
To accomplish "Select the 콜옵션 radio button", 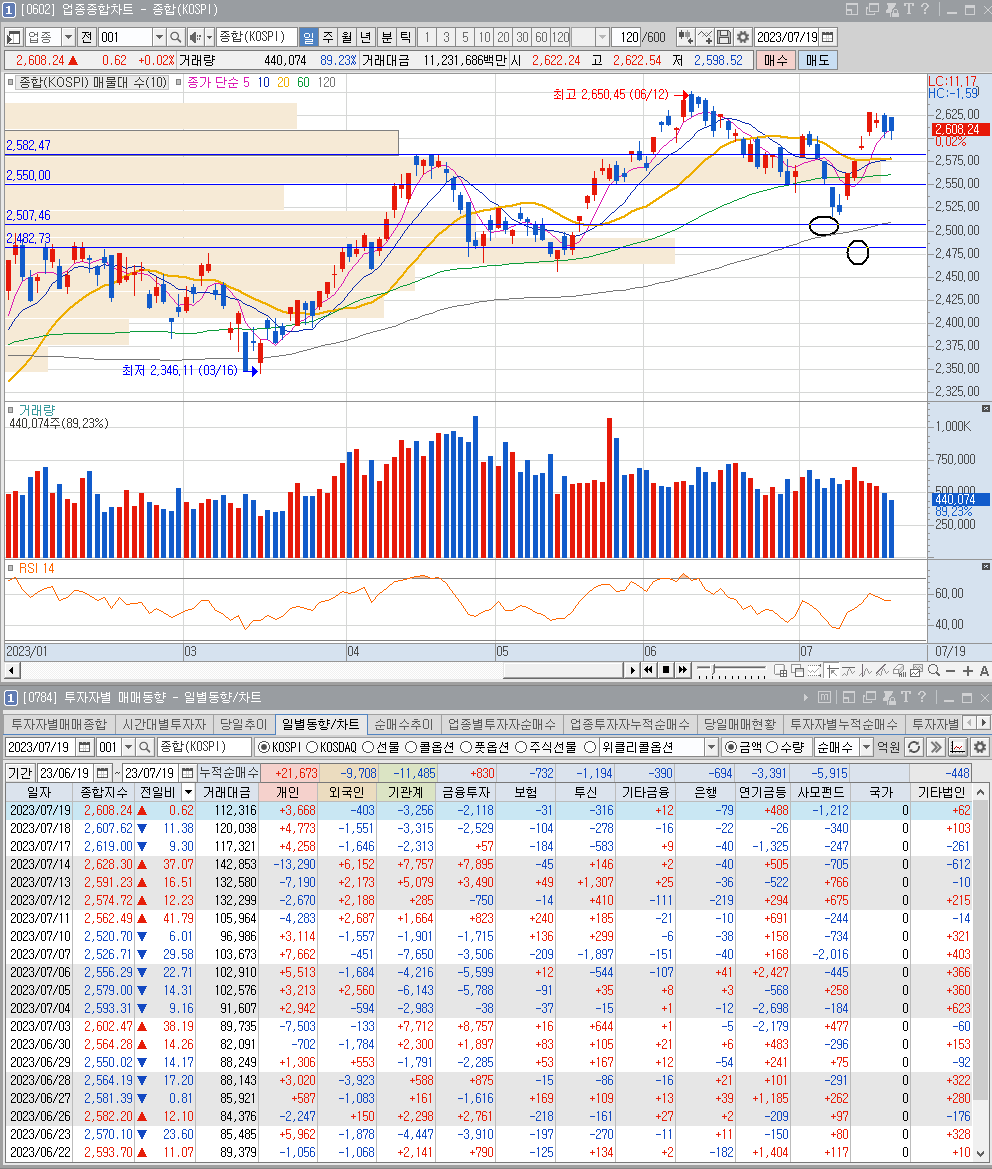I will pyautogui.click(x=411, y=747).
